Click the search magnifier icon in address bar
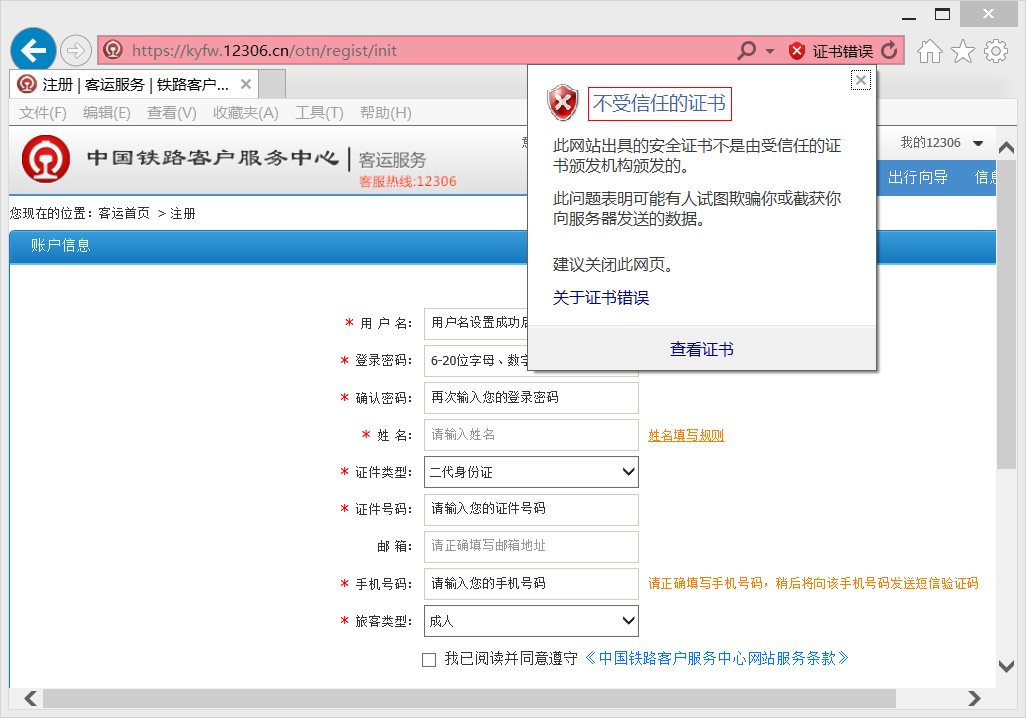Viewport: 1026px width, 718px height. click(746, 50)
